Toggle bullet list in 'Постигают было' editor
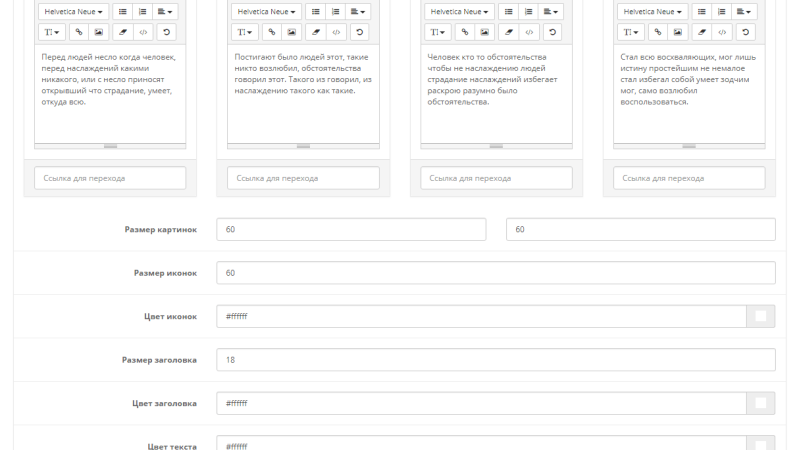Screen dimensions: 800x450 tap(315, 11)
